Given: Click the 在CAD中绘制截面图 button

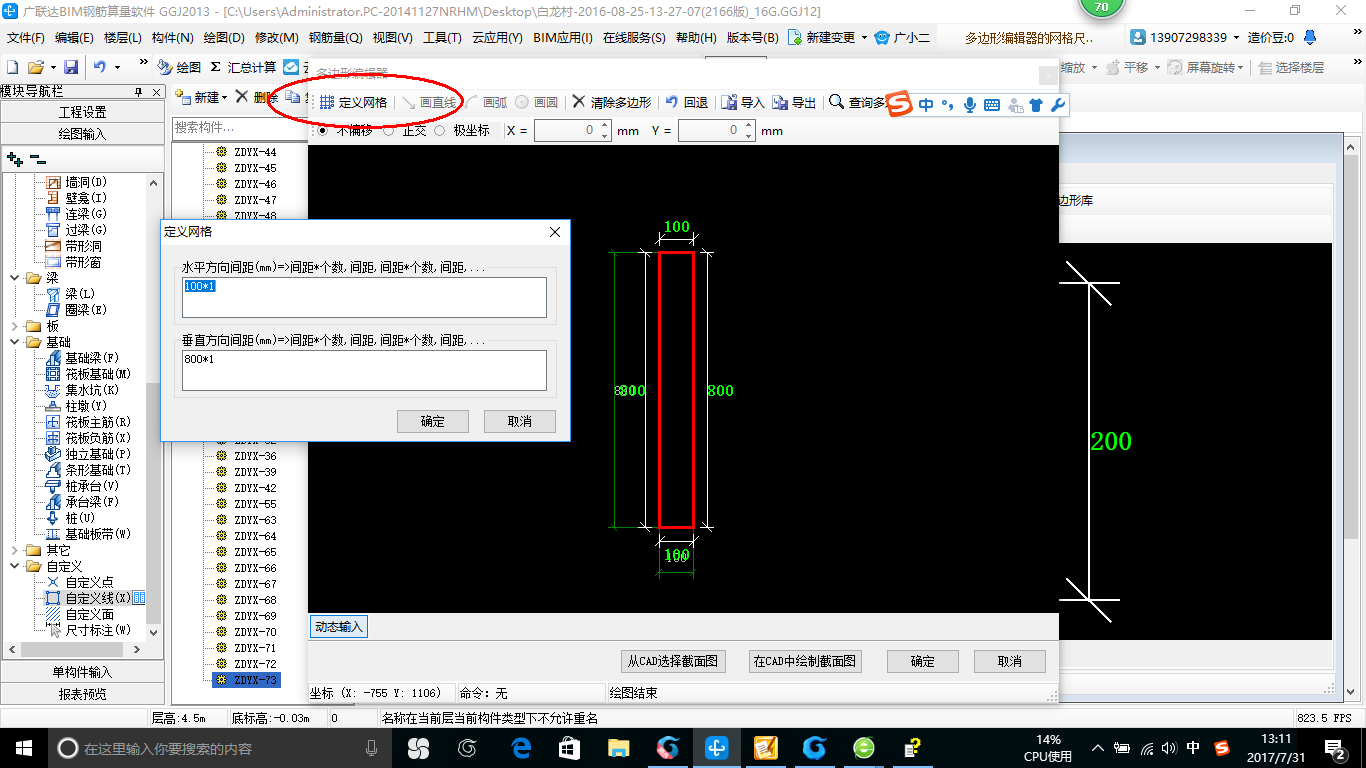Looking at the screenshot, I should pos(805,661).
